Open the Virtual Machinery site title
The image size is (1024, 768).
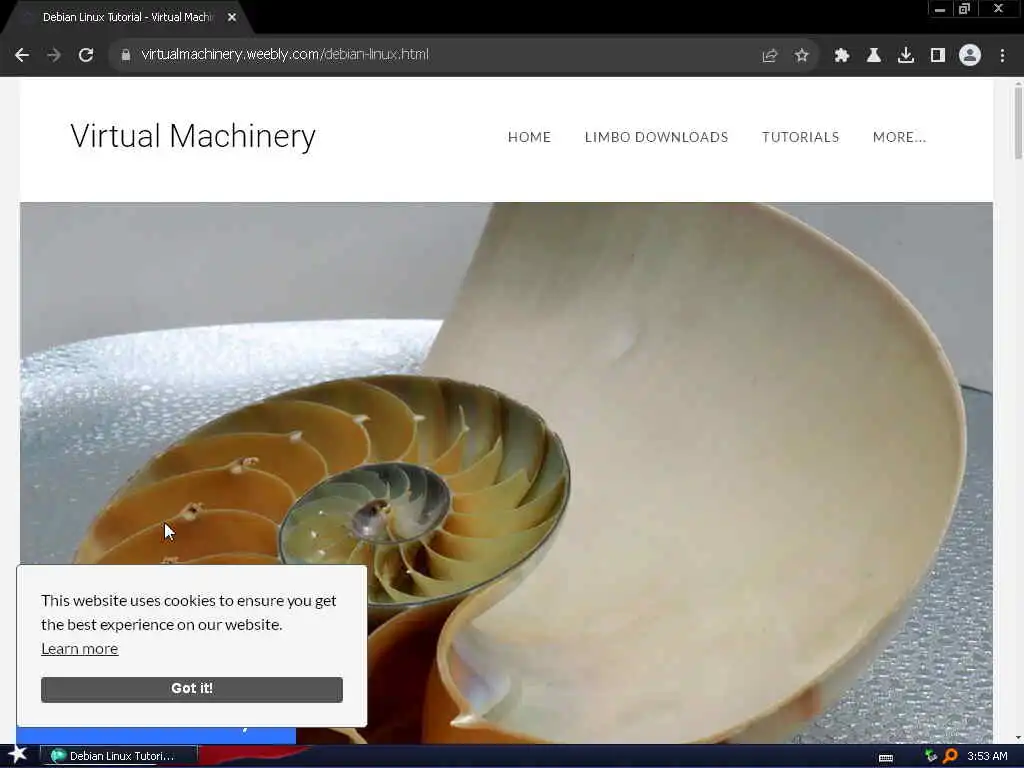(193, 136)
